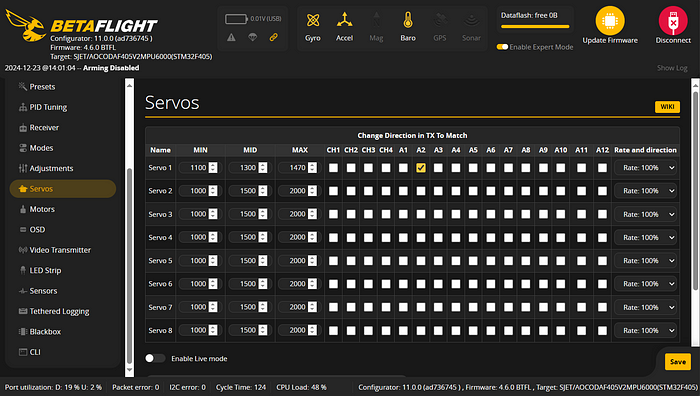
Task: Uncheck Servo 1 A2 checkbox
Action: (x=421, y=168)
